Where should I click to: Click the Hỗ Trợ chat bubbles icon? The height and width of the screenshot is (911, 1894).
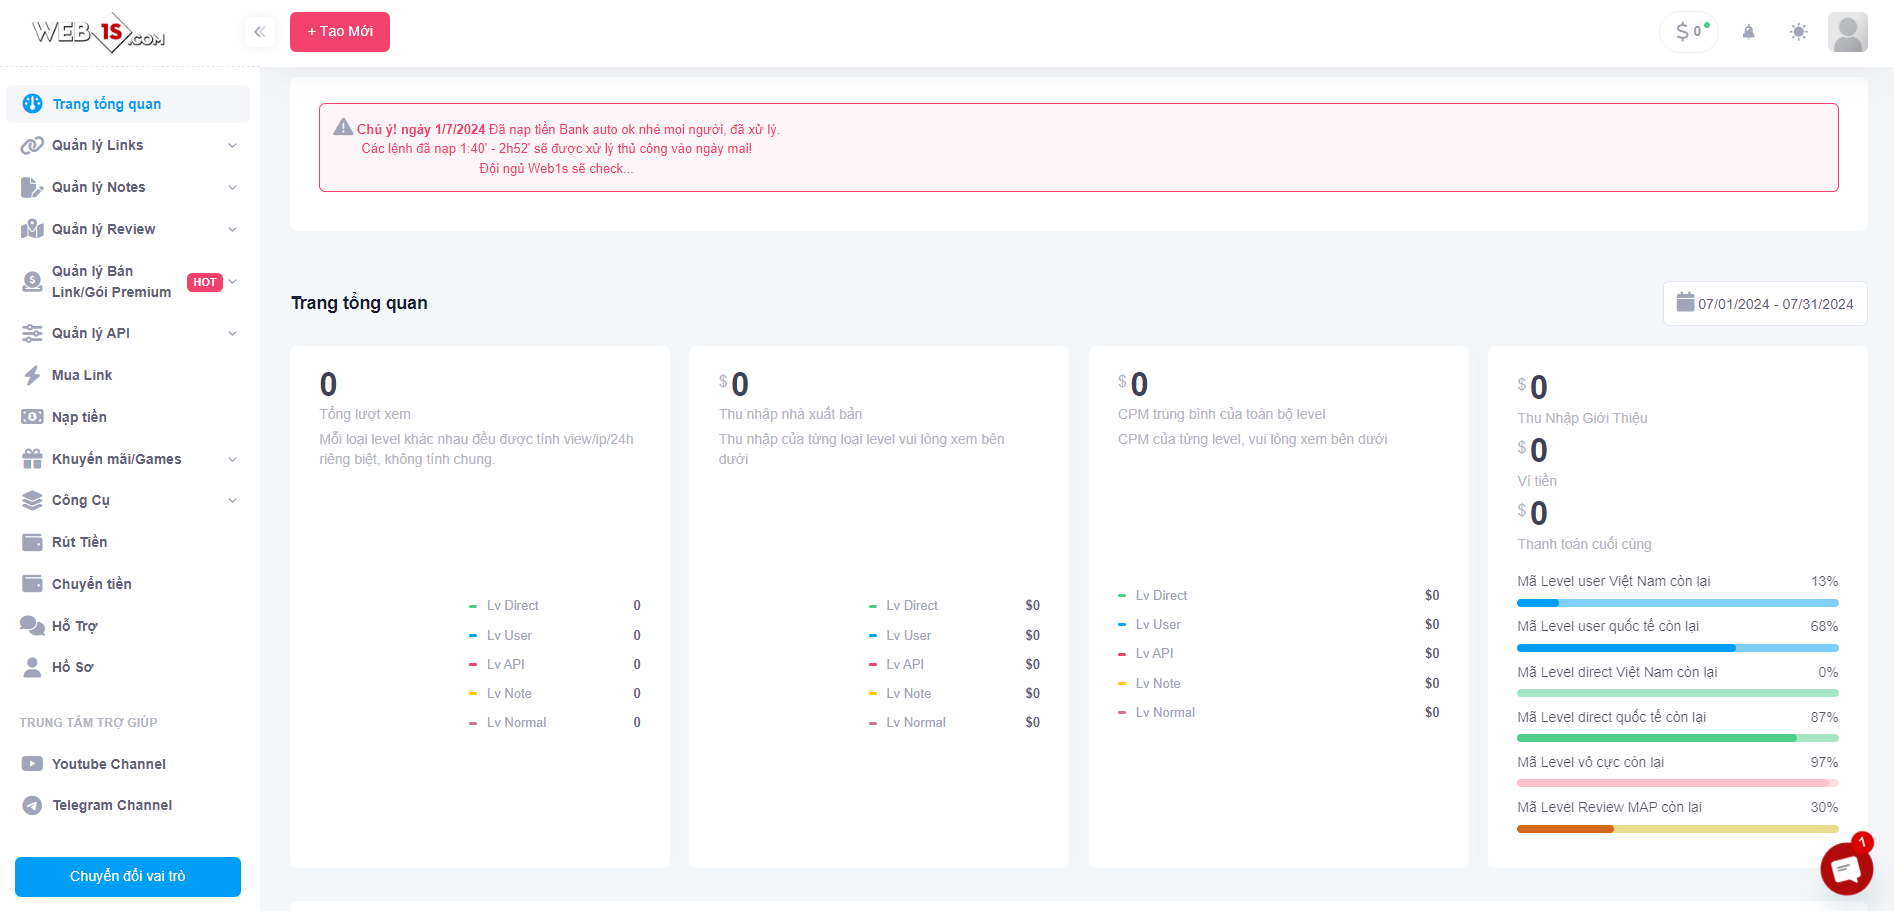[32, 626]
